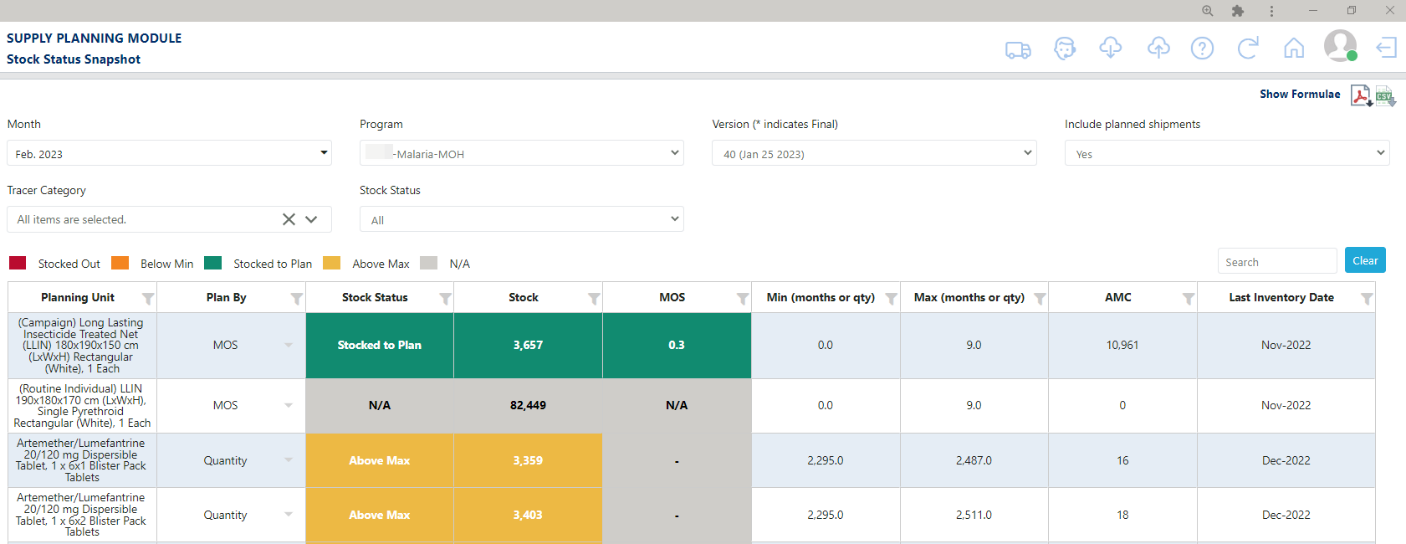
Task: Click the cloud download icon
Action: tap(1111, 48)
